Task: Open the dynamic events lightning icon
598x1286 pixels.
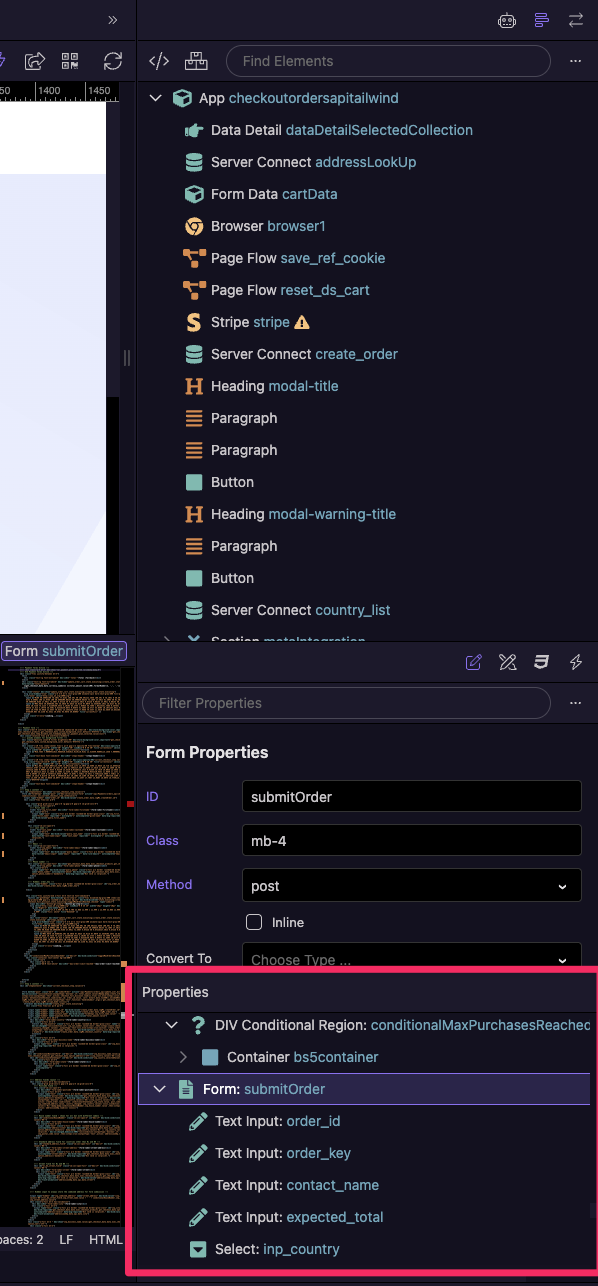Action: point(576,662)
